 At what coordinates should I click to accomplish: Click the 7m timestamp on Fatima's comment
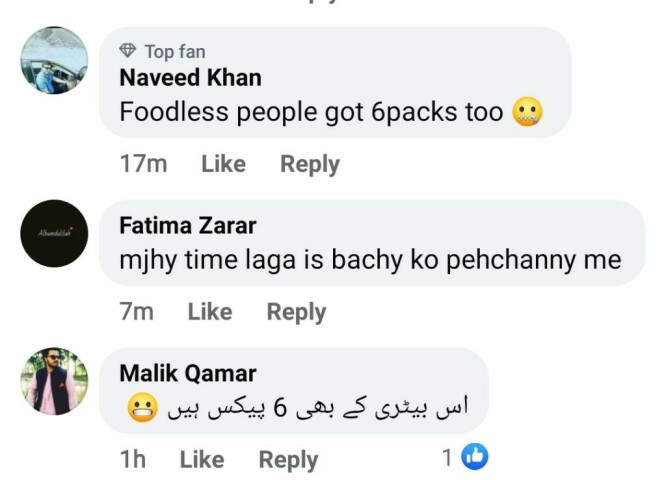(137, 312)
